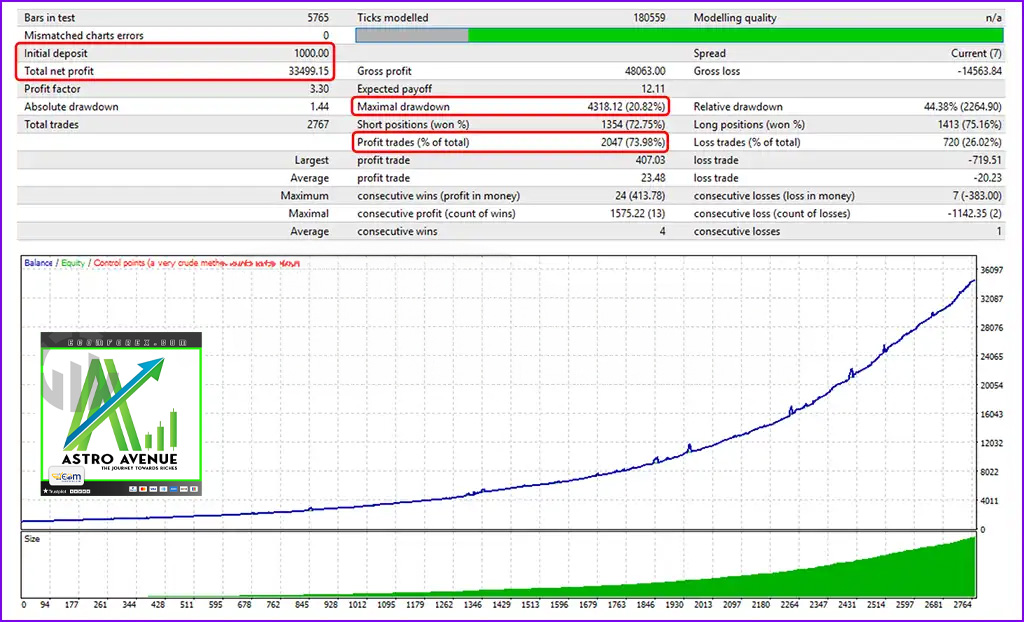Select the 'Initial deposit' label
This screenshot has height=622, width=1024.
click(x=56, y=53)
